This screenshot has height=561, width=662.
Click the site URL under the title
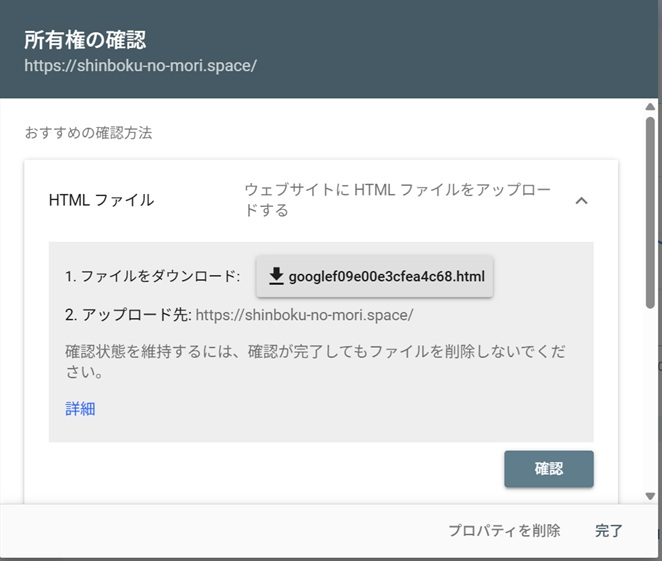[x=141, y=66]
